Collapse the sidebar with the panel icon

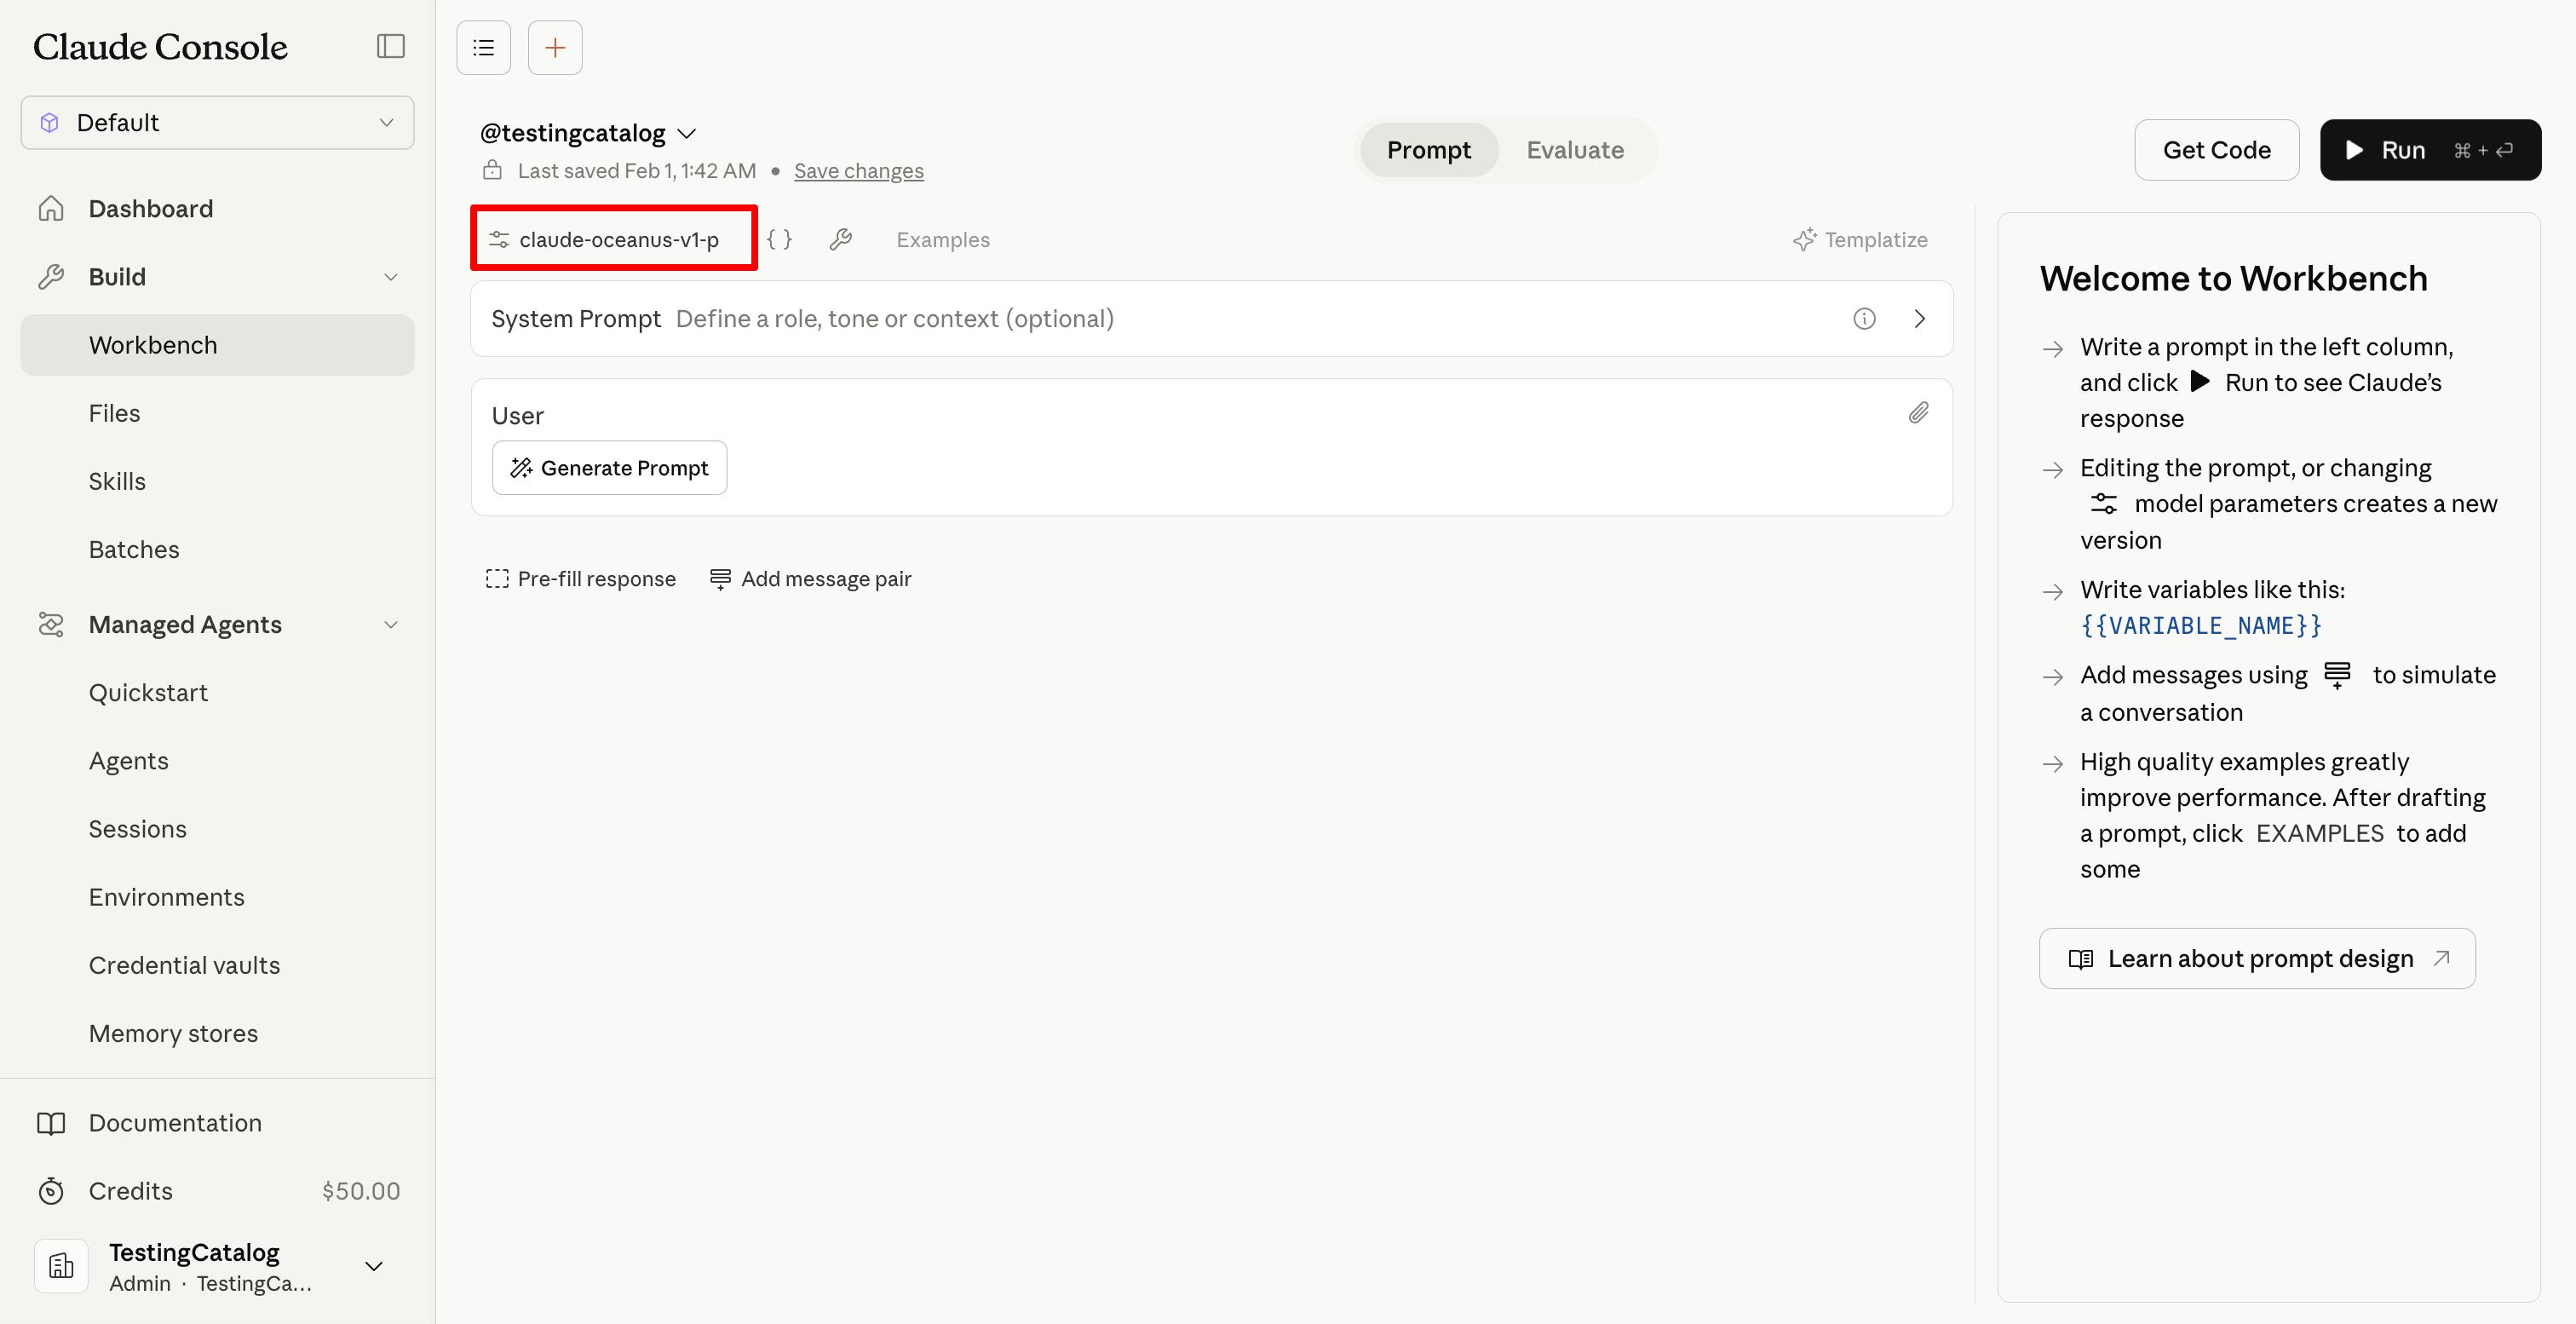tap(390, 46)
